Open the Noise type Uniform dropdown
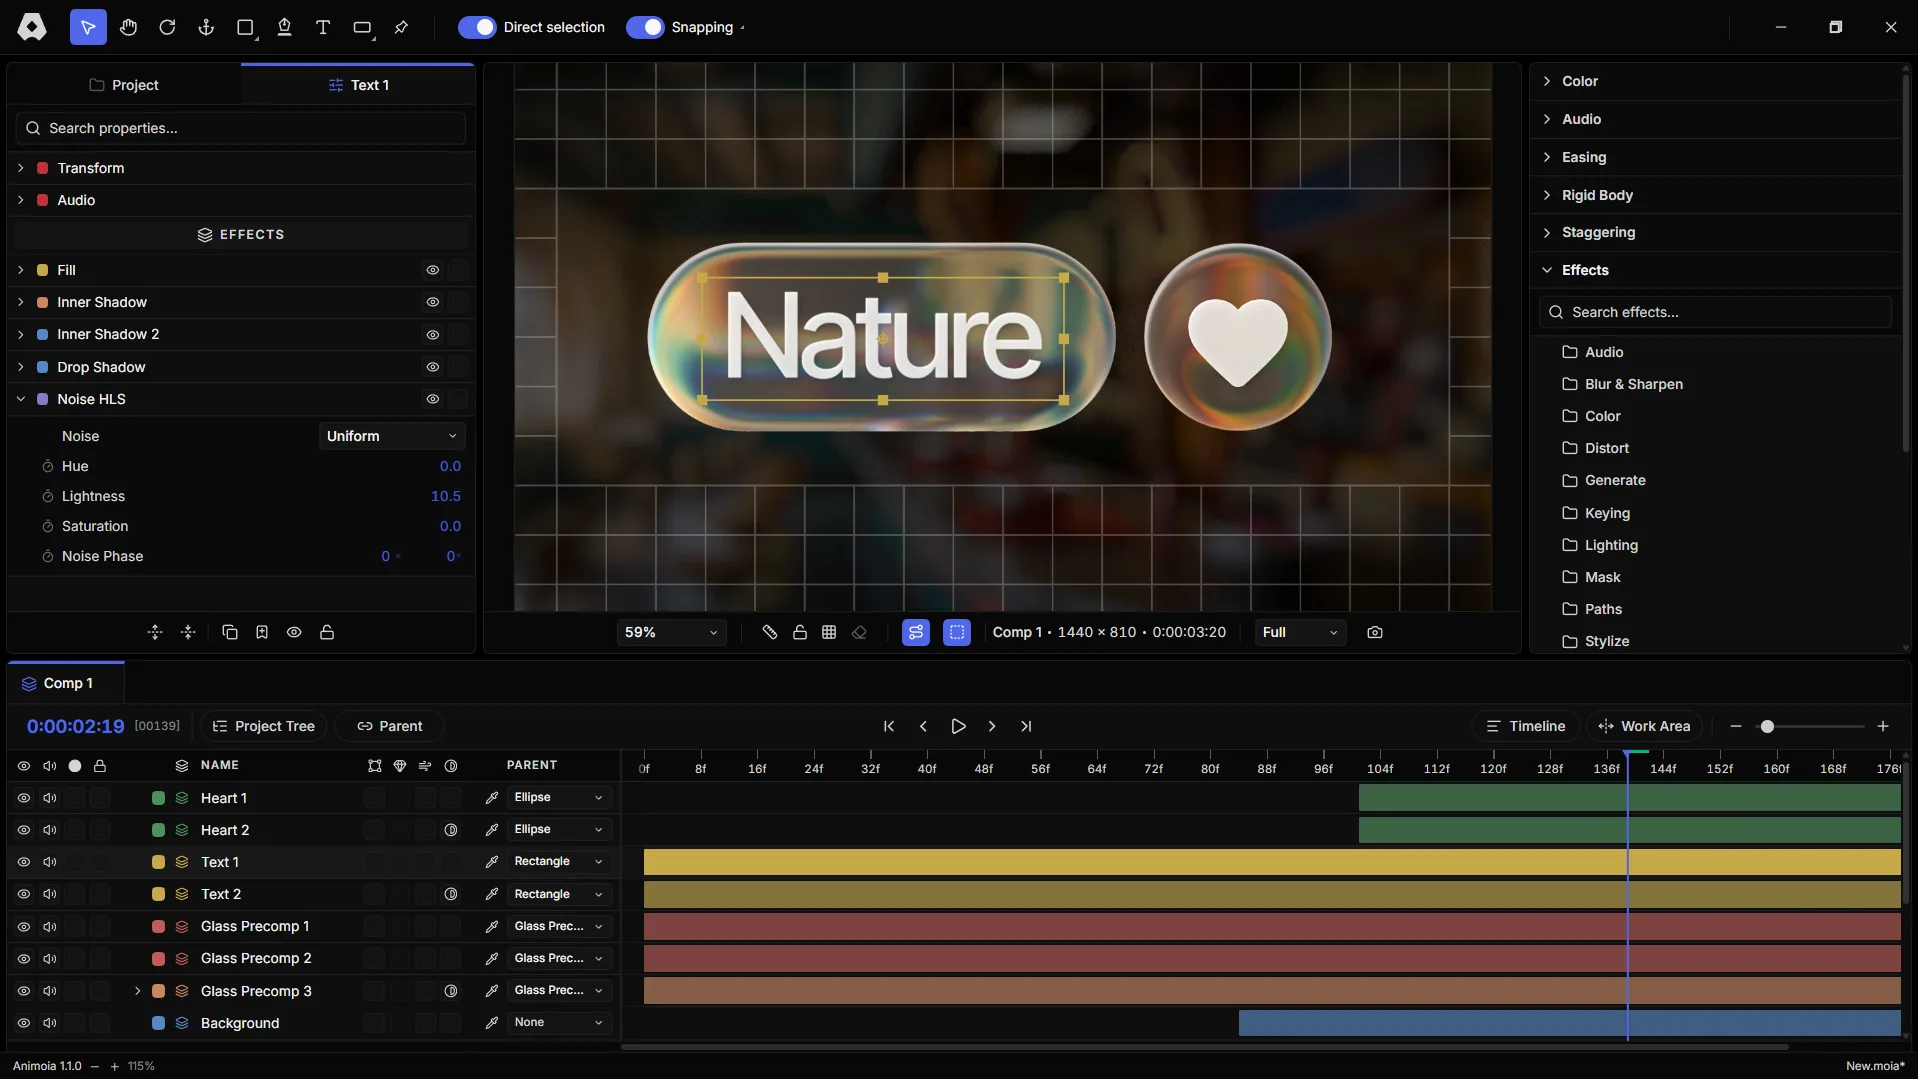1918x1079 pixels. click(x=392, y=436)
